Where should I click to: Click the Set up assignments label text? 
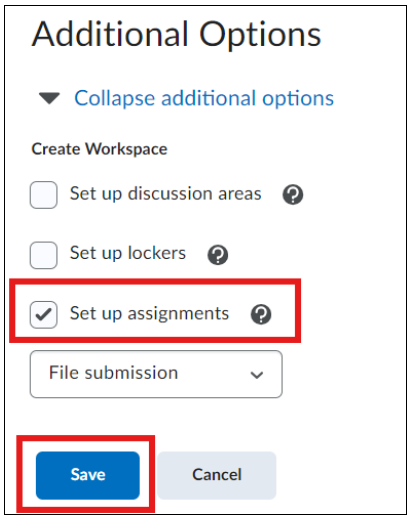[x=149, y=314]
